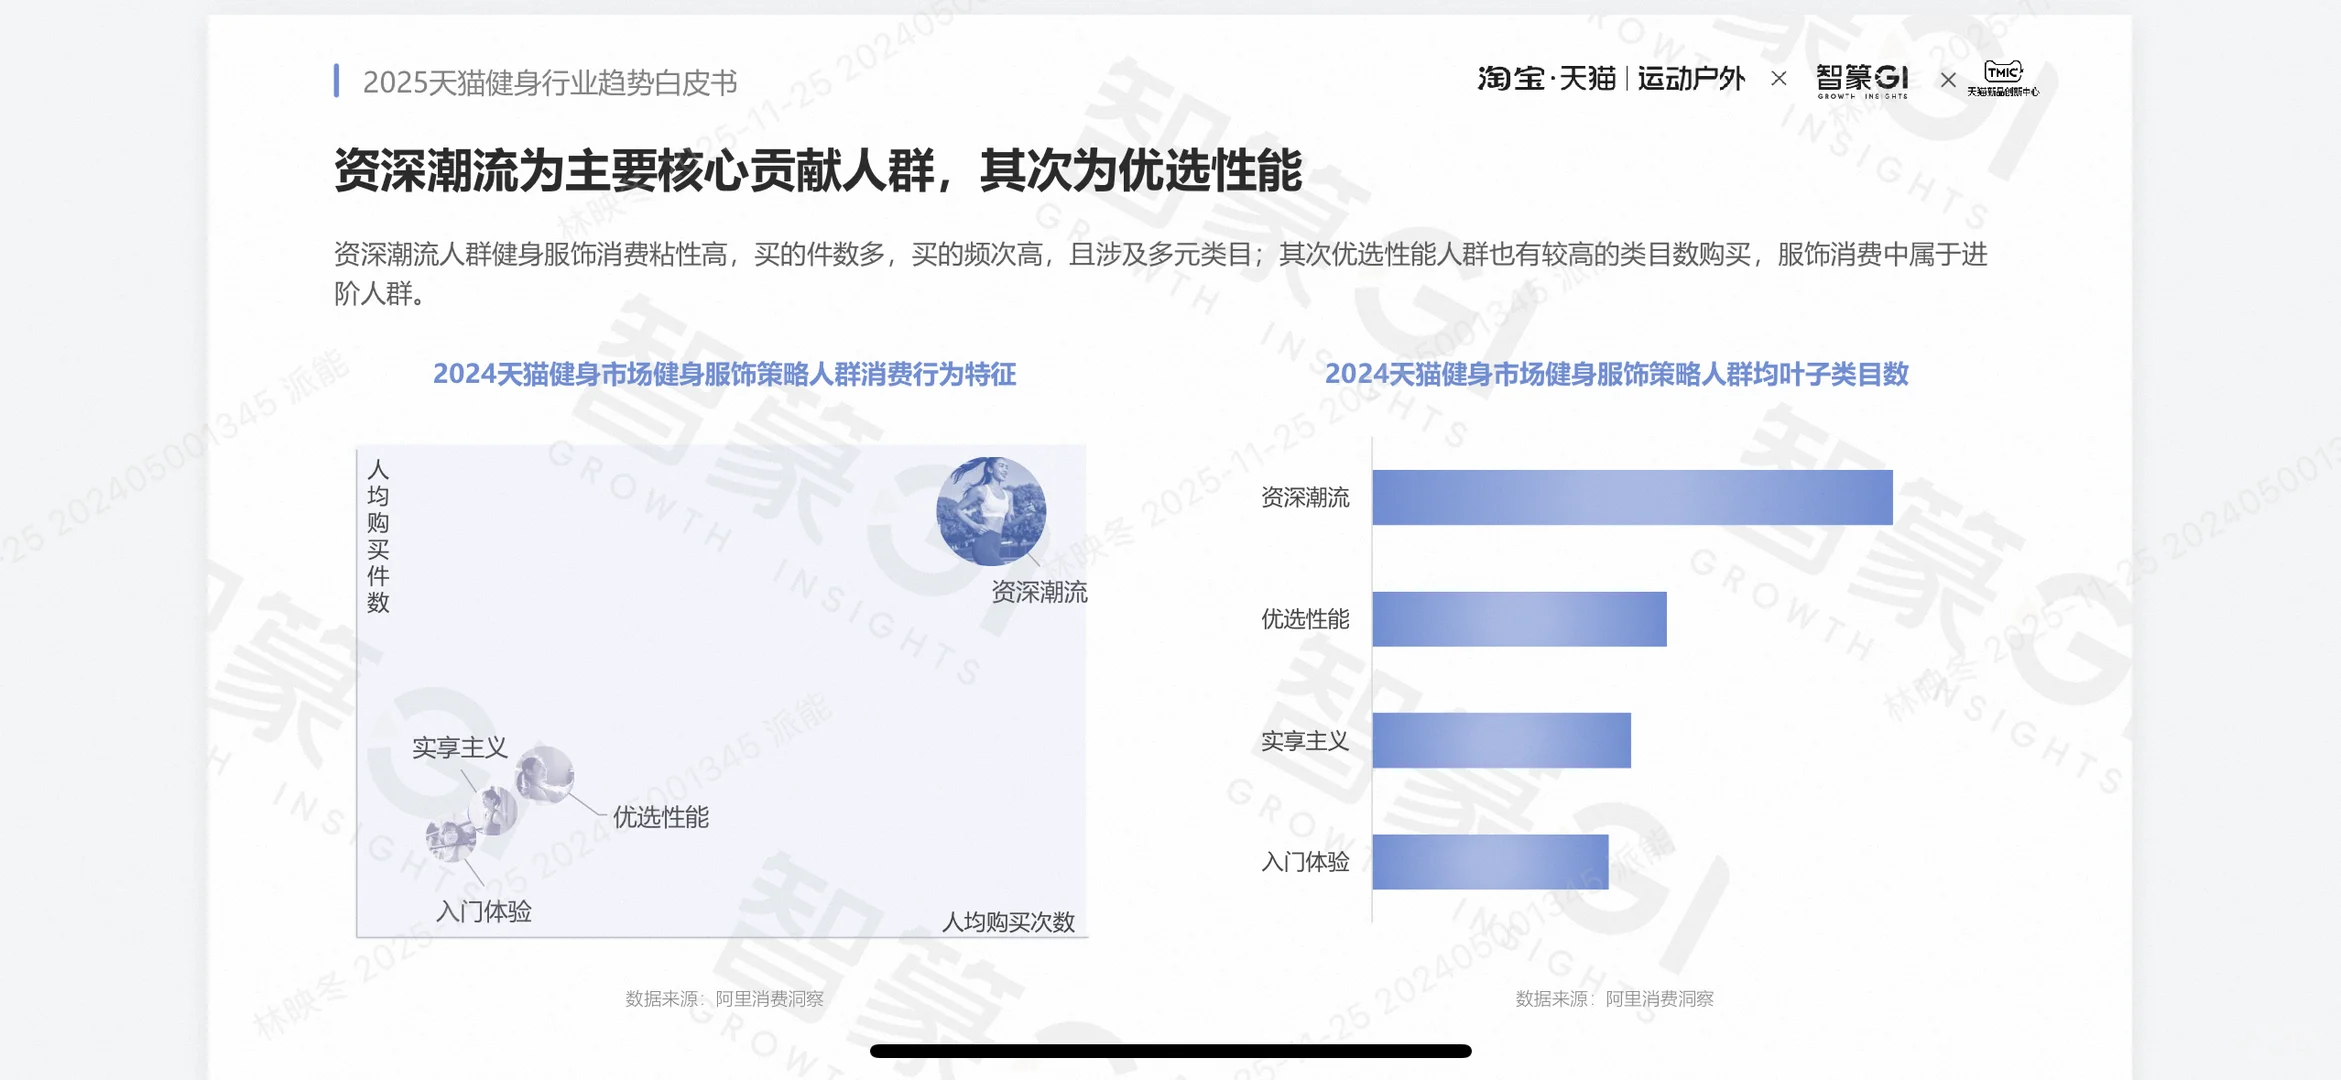Click the 实享主义 photo bubble in the scatter chart

tap(493, 810)
